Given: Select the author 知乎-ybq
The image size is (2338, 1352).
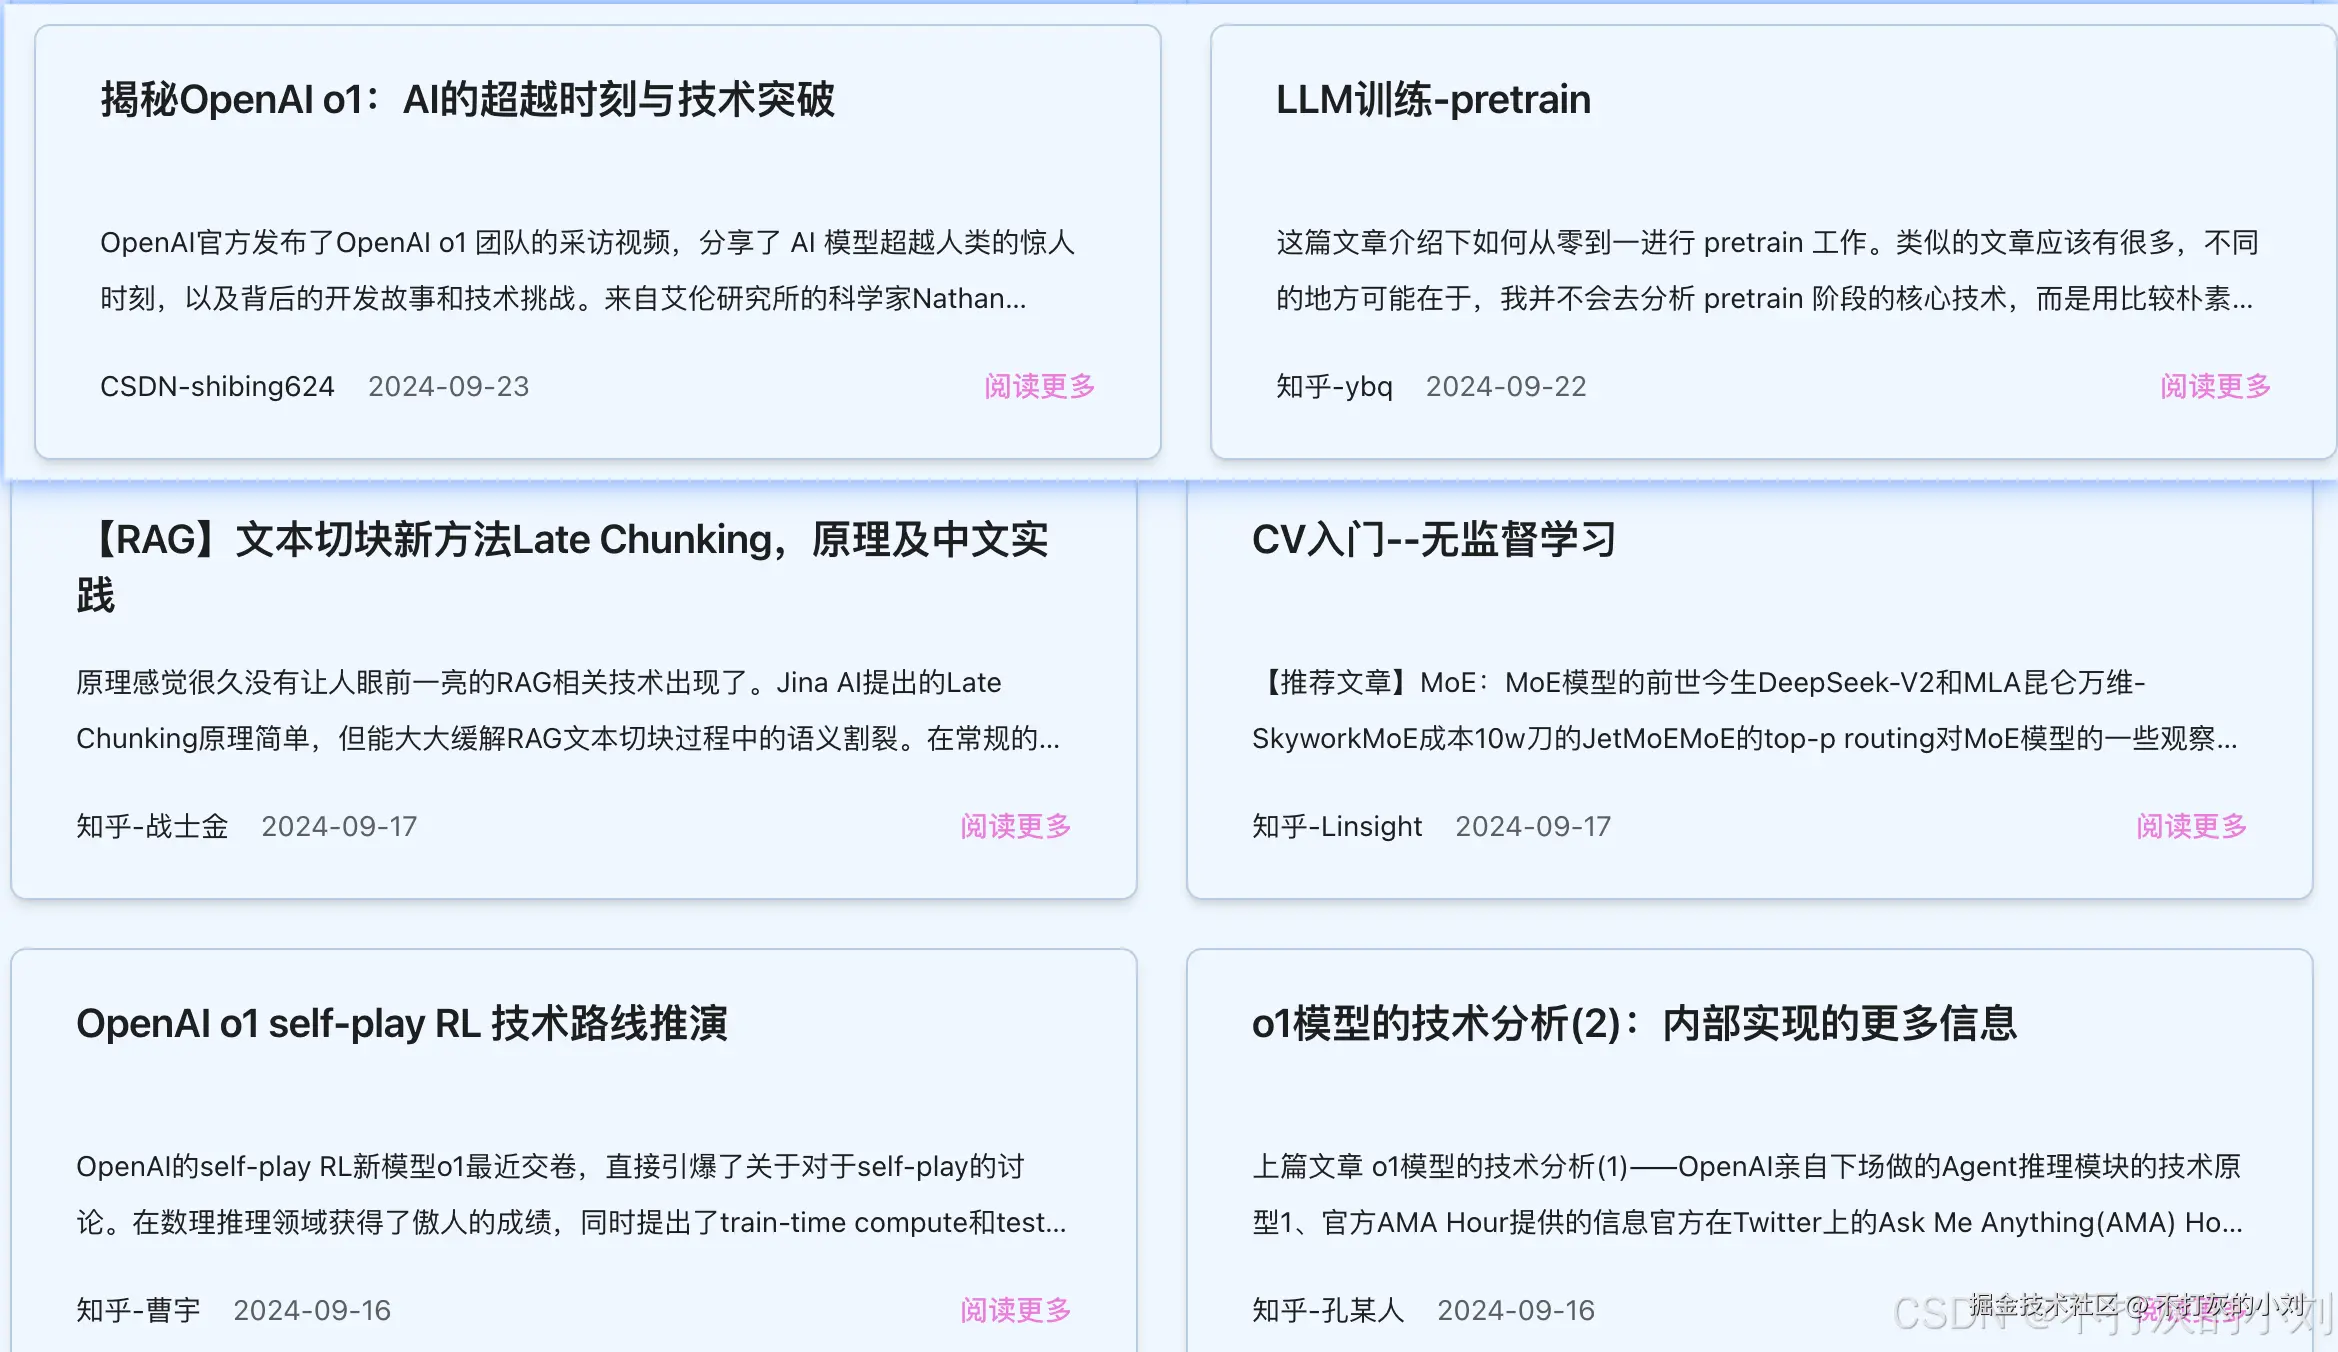Looking at the screenshot, I should coord(1334,386).
